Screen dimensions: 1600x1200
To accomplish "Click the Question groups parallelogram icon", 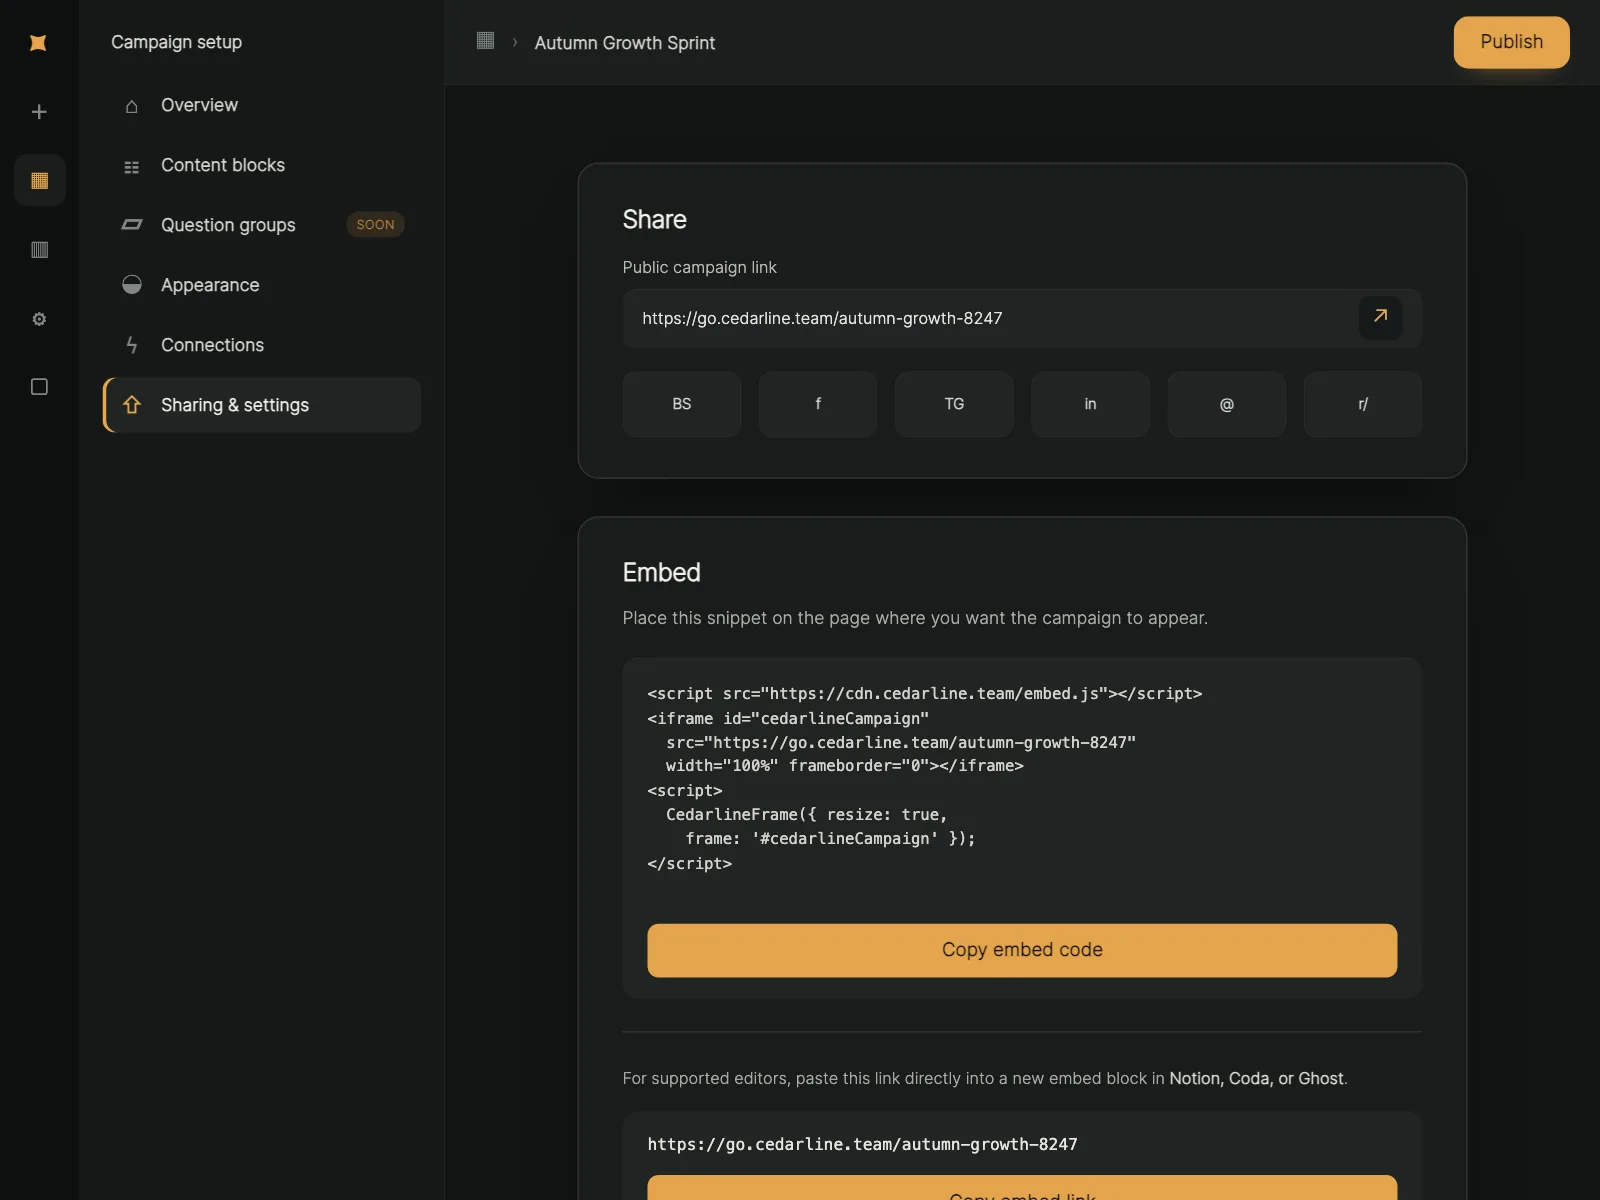I will [x=131, y=225].
